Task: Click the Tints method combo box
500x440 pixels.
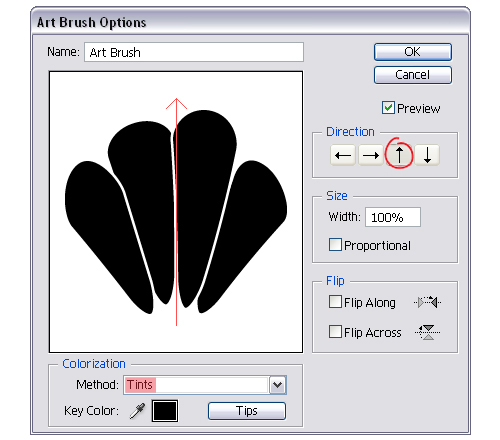Action: (x=205, y=385)
